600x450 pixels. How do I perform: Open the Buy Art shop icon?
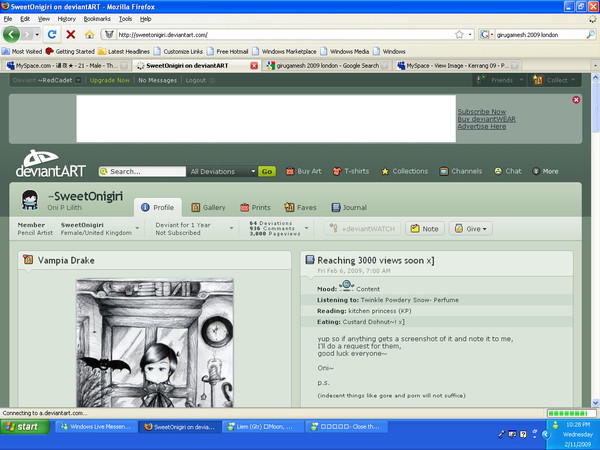[x=290, y=171]
